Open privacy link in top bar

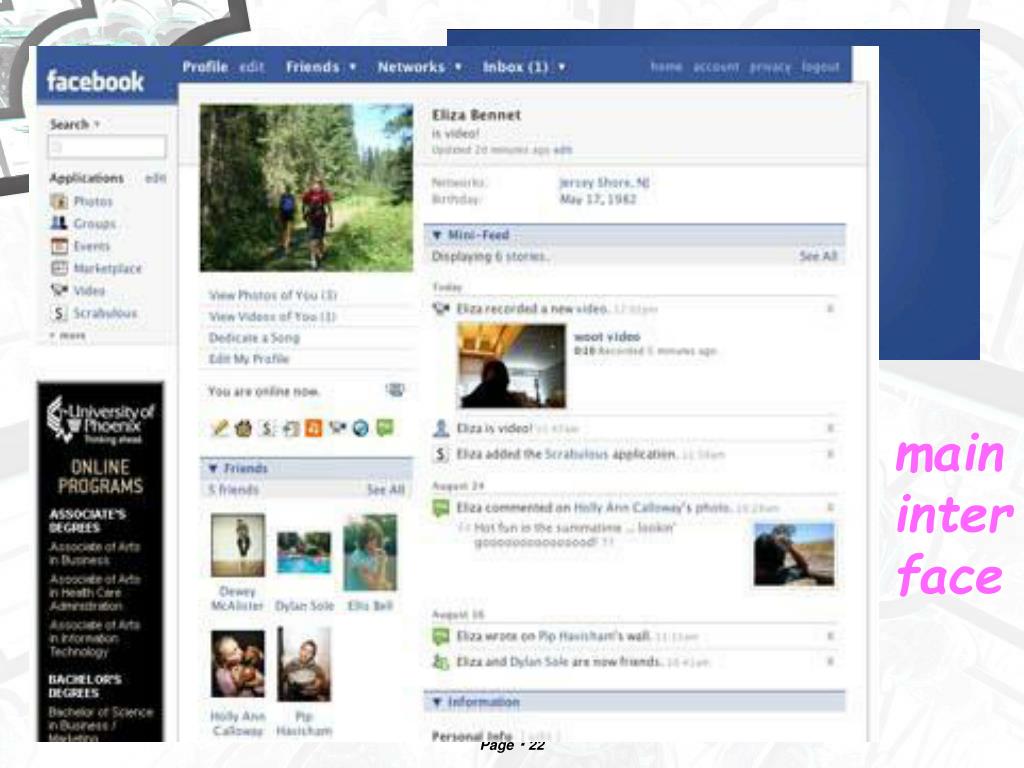pos(770,67)
